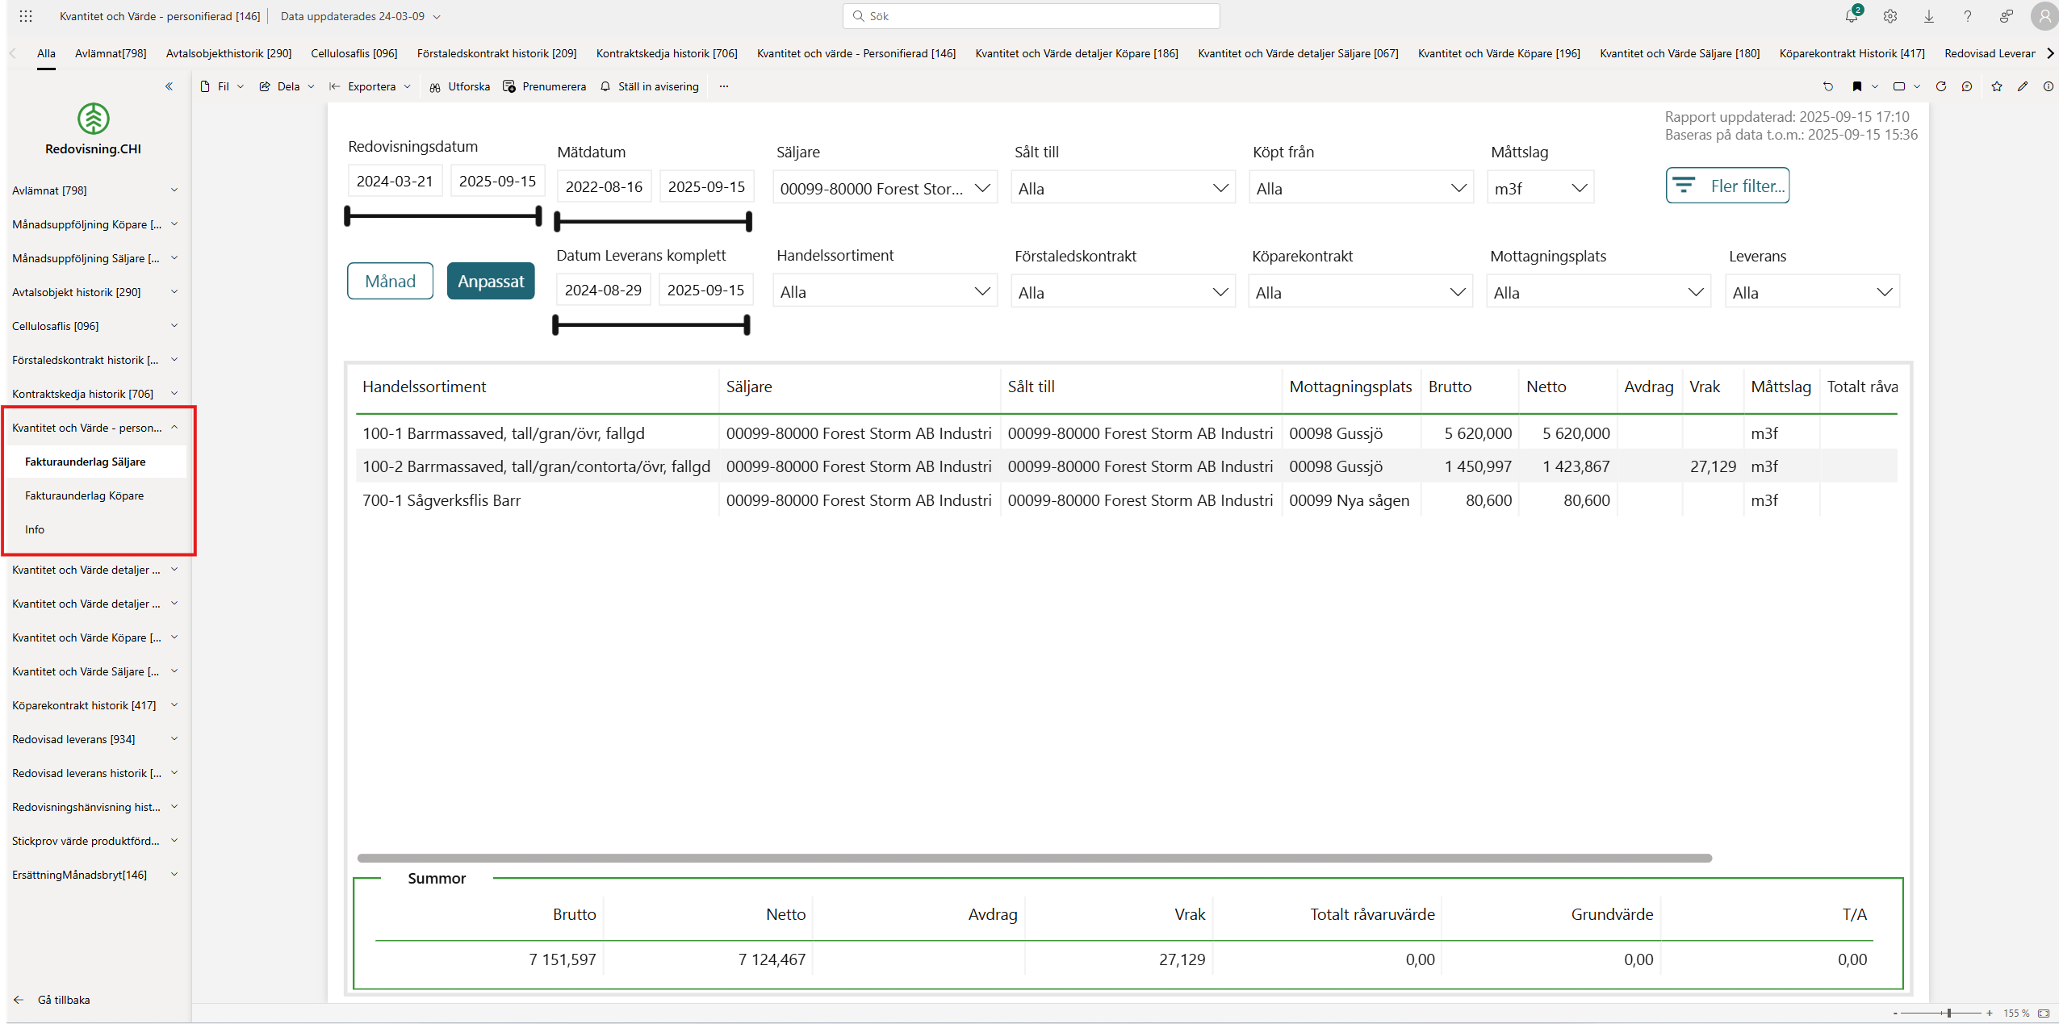This screenshot has width=2060, height=1024.
Task: Open Fakturaunderlag Köpare page
Action: coord(84,496)
